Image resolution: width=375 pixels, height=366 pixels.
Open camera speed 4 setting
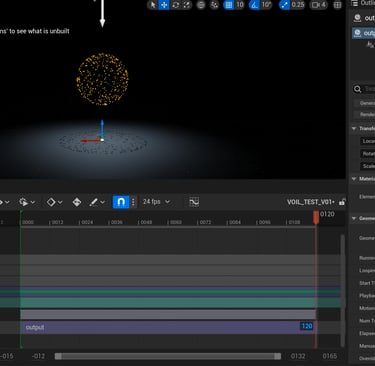[319, 5]
